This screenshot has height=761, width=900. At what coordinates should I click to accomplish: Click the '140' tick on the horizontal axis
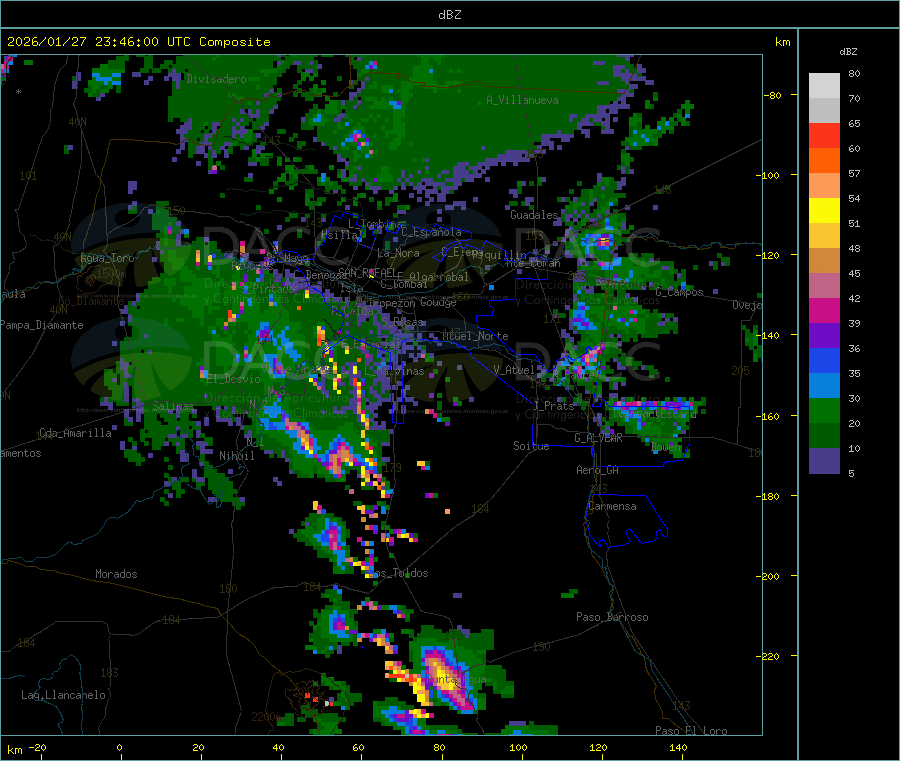click(x=678, y=747)
